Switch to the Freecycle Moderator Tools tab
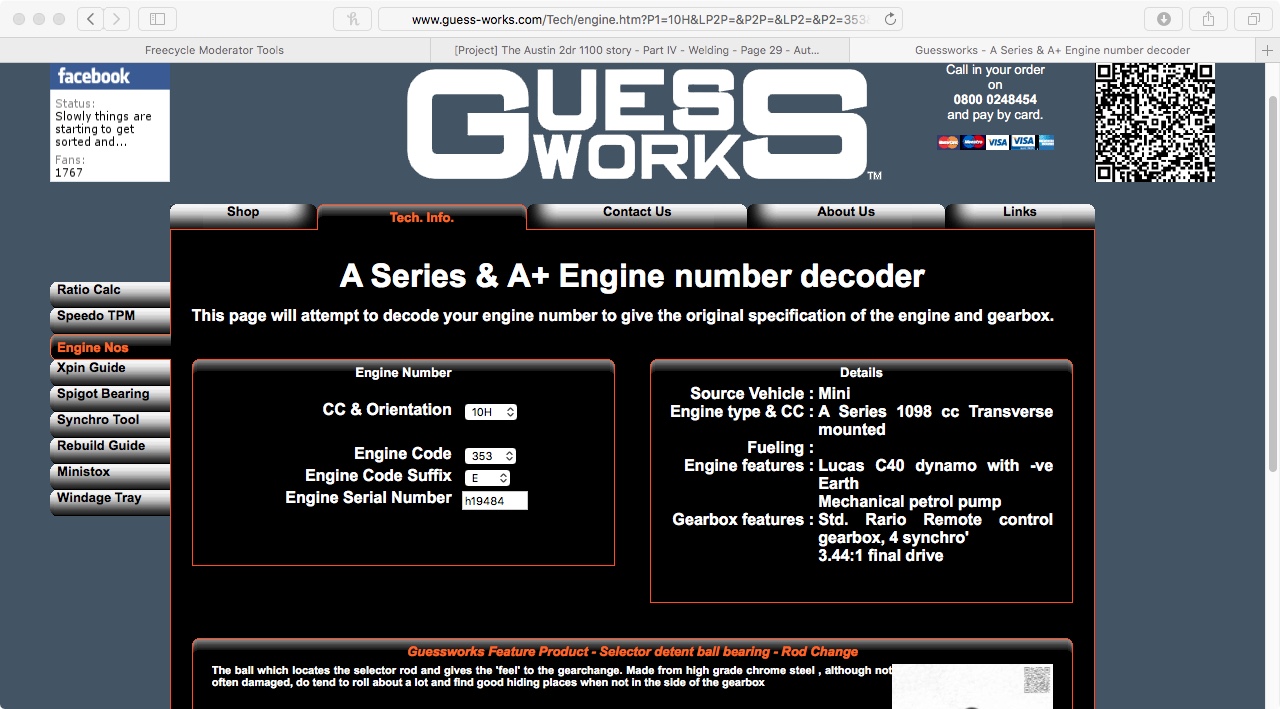Screen dimensions: 1280x709 coord(214,50)
